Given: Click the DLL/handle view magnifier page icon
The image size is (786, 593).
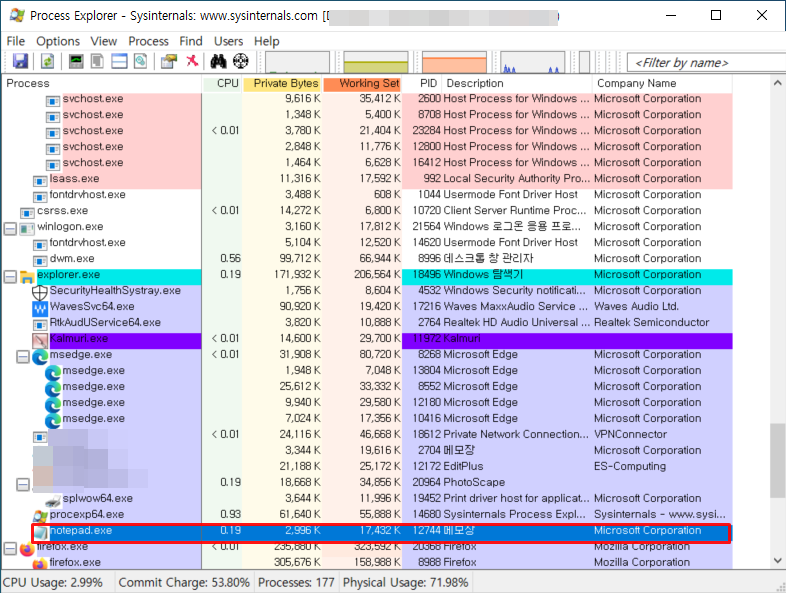Looking at the screenshot, I should (x=141, y=61).
